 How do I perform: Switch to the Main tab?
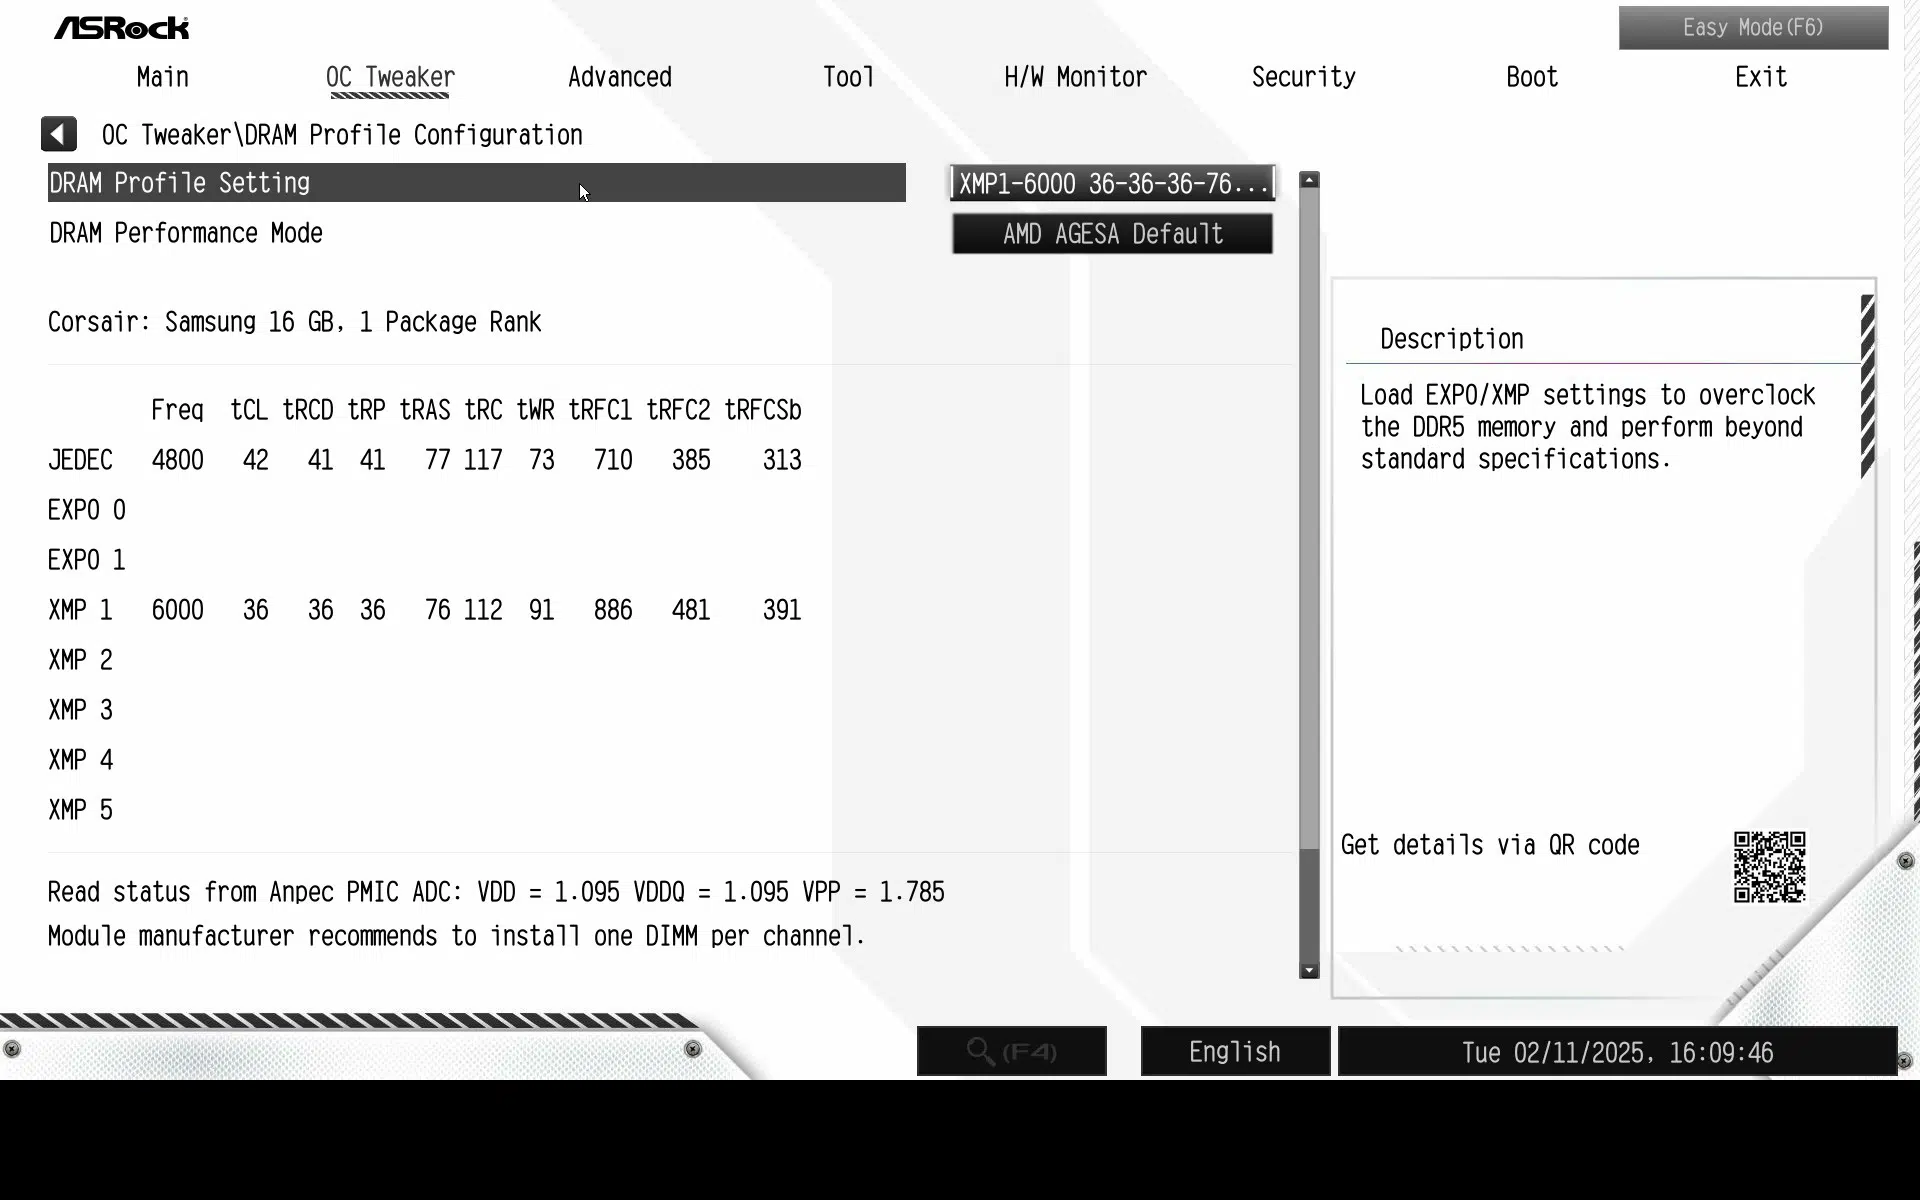pos(162,77)
